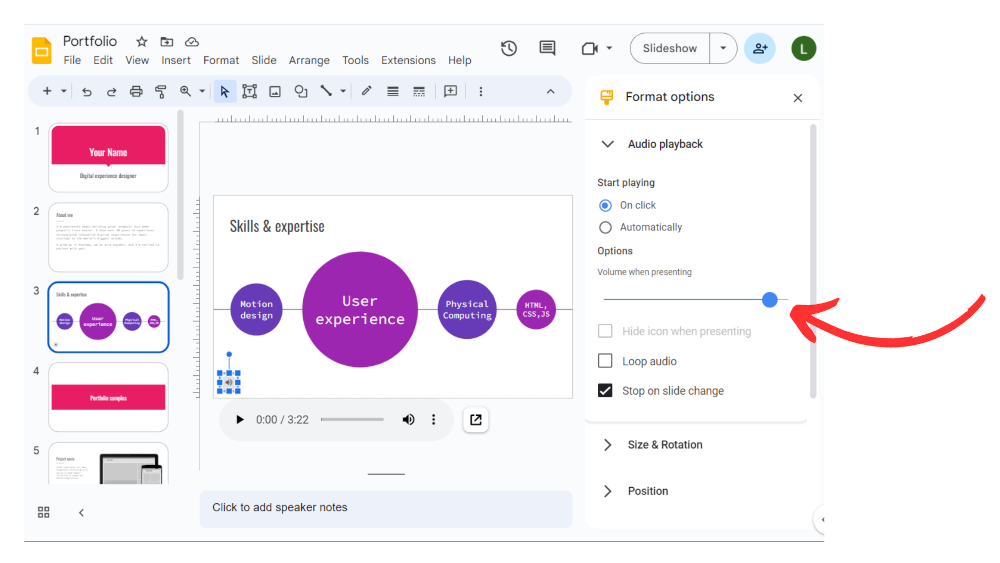Open the View menu
Image resolution: width=1000 pixels, height=563 pixels.
(137, 61)
